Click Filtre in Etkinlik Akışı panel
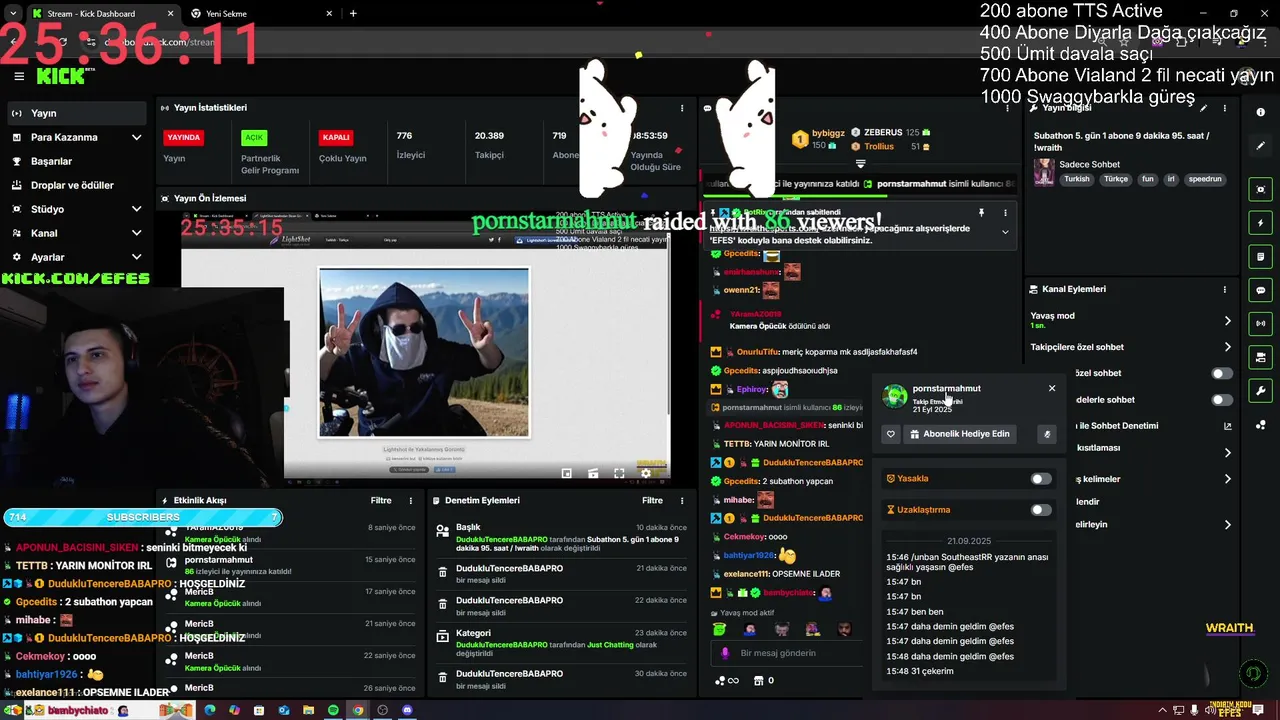This screenshot has height=720, width=1280. [x=381, y=501]
